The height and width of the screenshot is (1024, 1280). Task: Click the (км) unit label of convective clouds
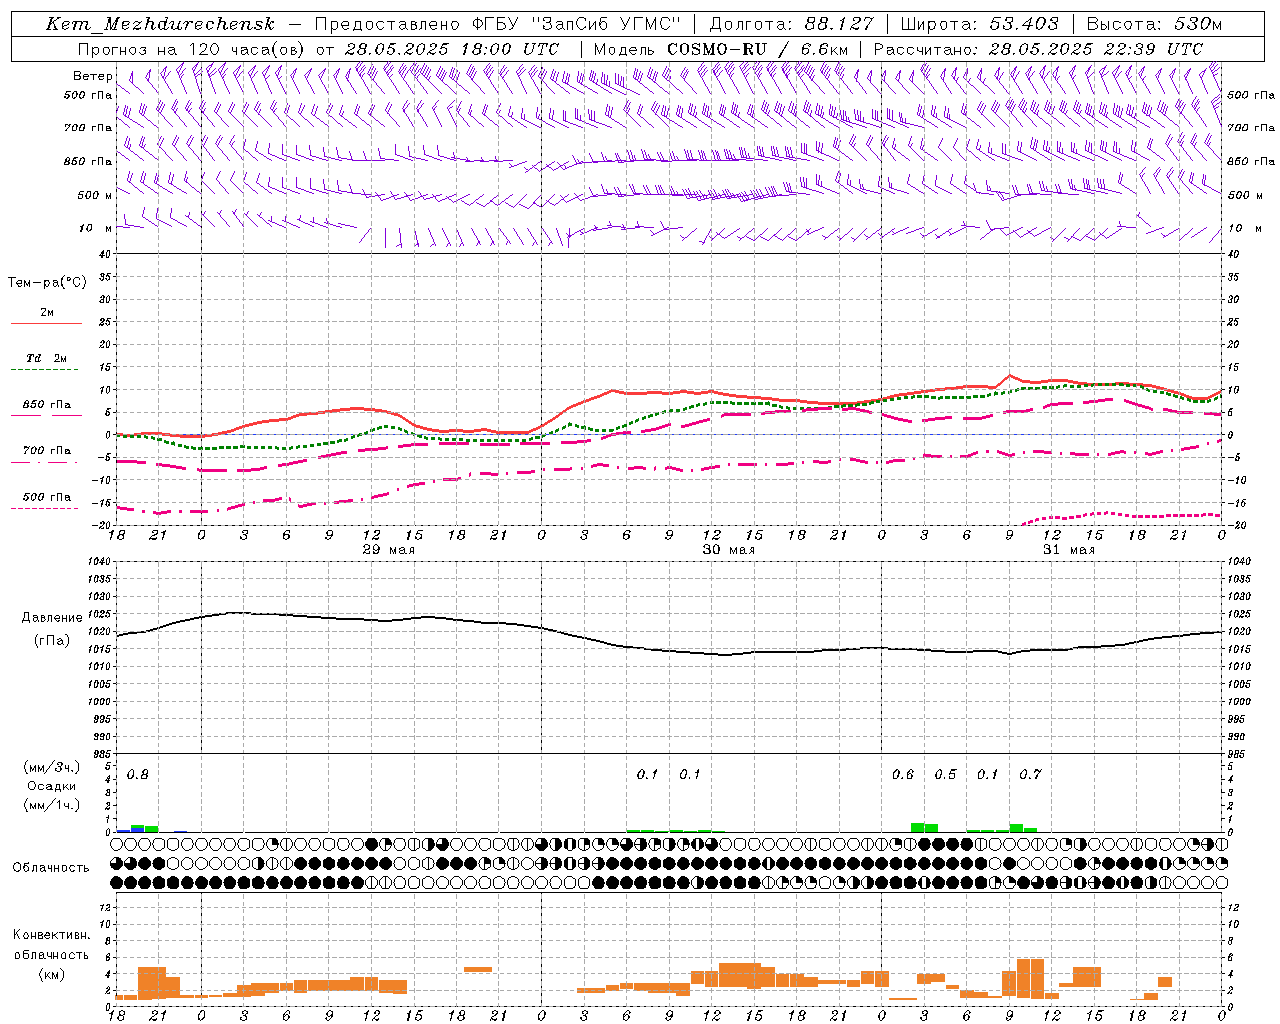pos(51,974)
